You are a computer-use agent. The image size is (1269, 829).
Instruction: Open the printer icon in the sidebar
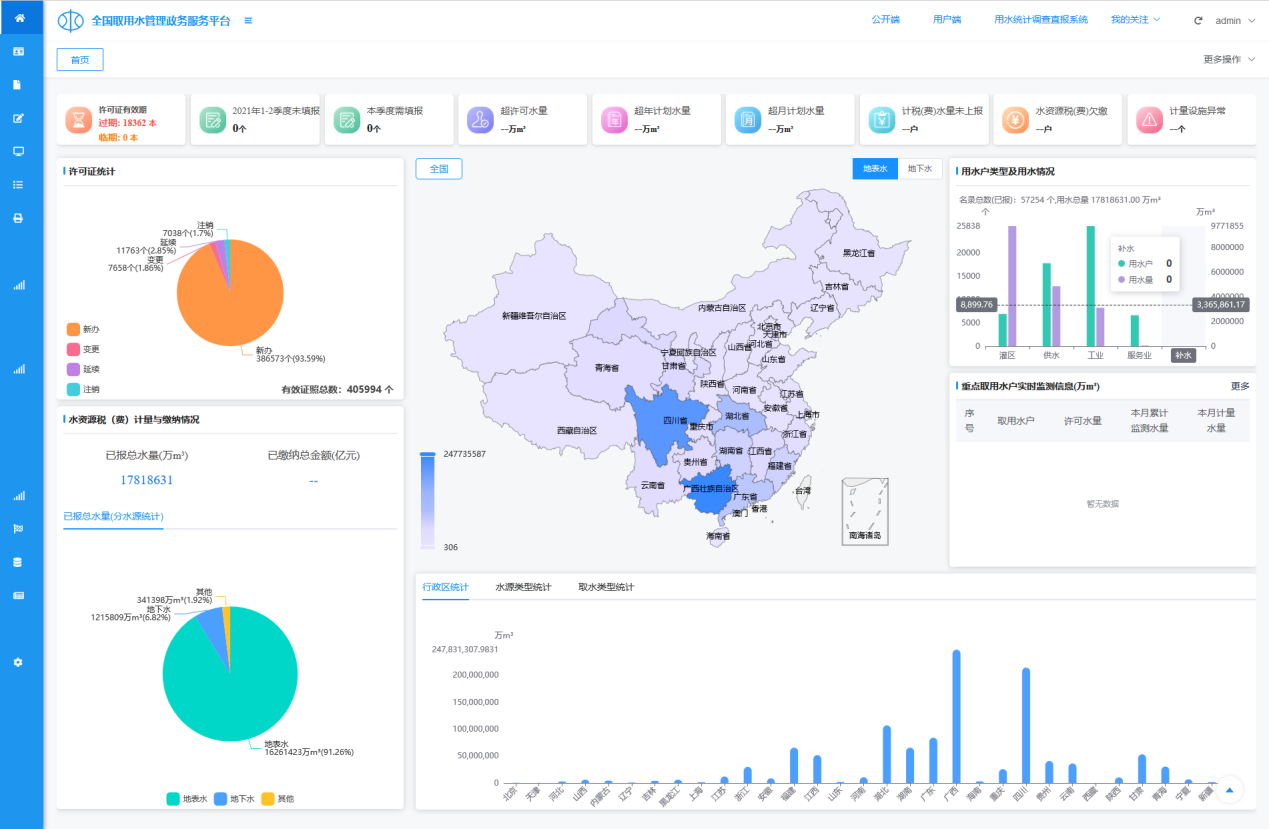point(18,218)
